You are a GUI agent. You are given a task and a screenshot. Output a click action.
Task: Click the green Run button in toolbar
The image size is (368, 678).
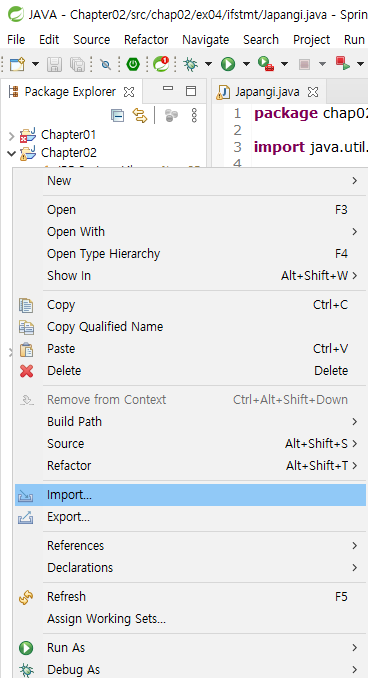tap(228, 64)
